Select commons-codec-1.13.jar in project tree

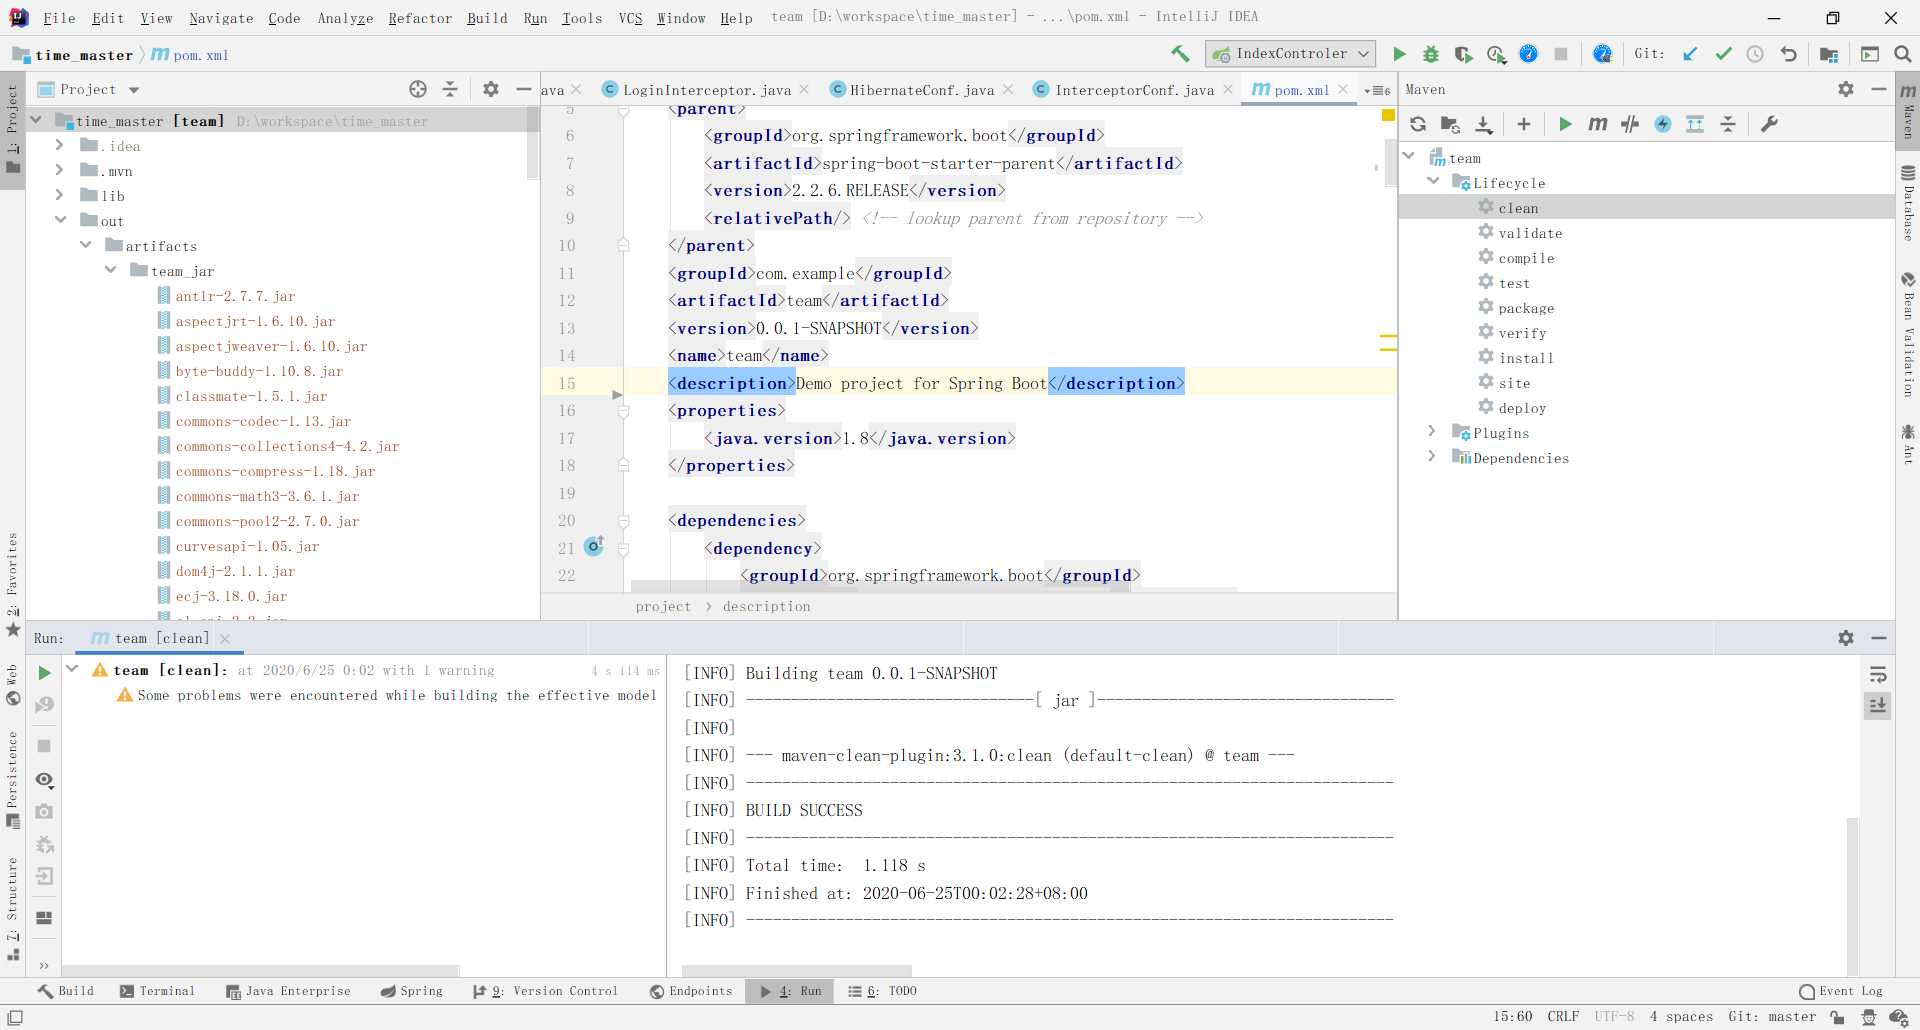pos(263,421)
